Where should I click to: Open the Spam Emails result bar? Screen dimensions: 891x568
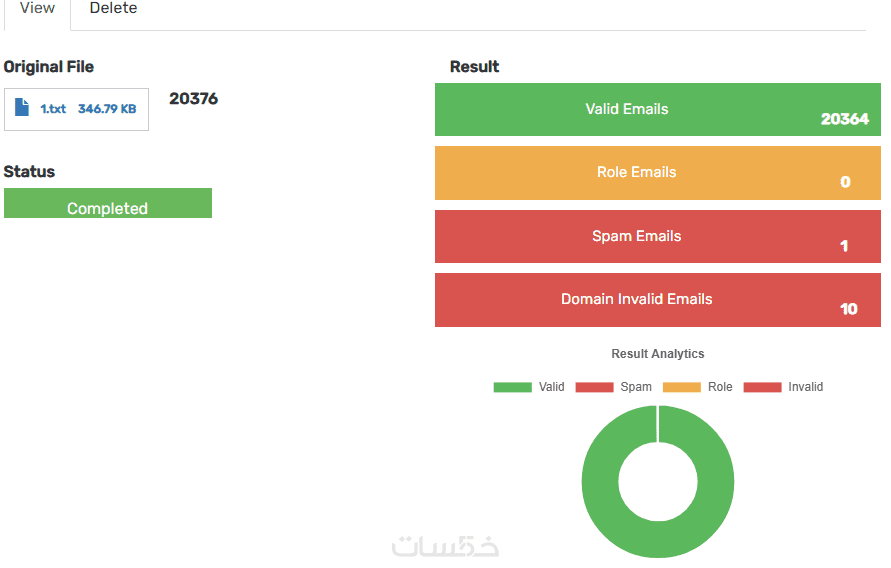(657, 237)
